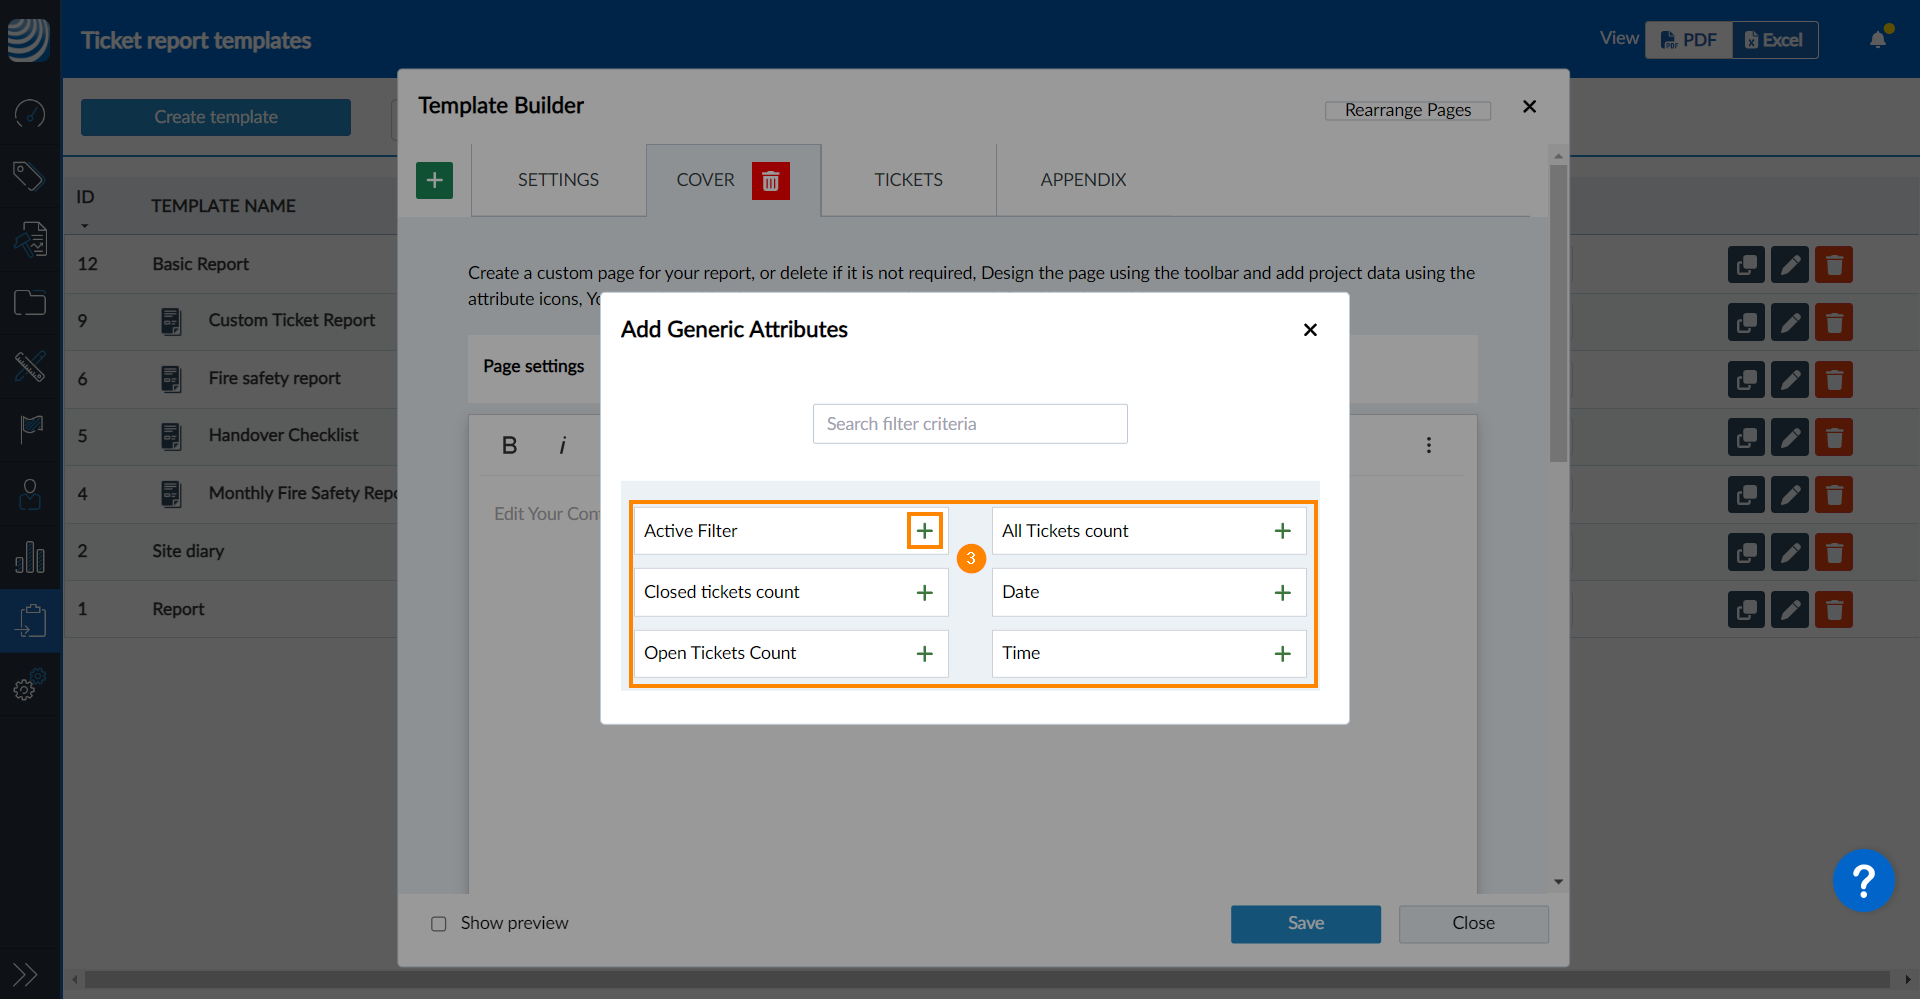Open notifications bell icon

point(1879,39)
